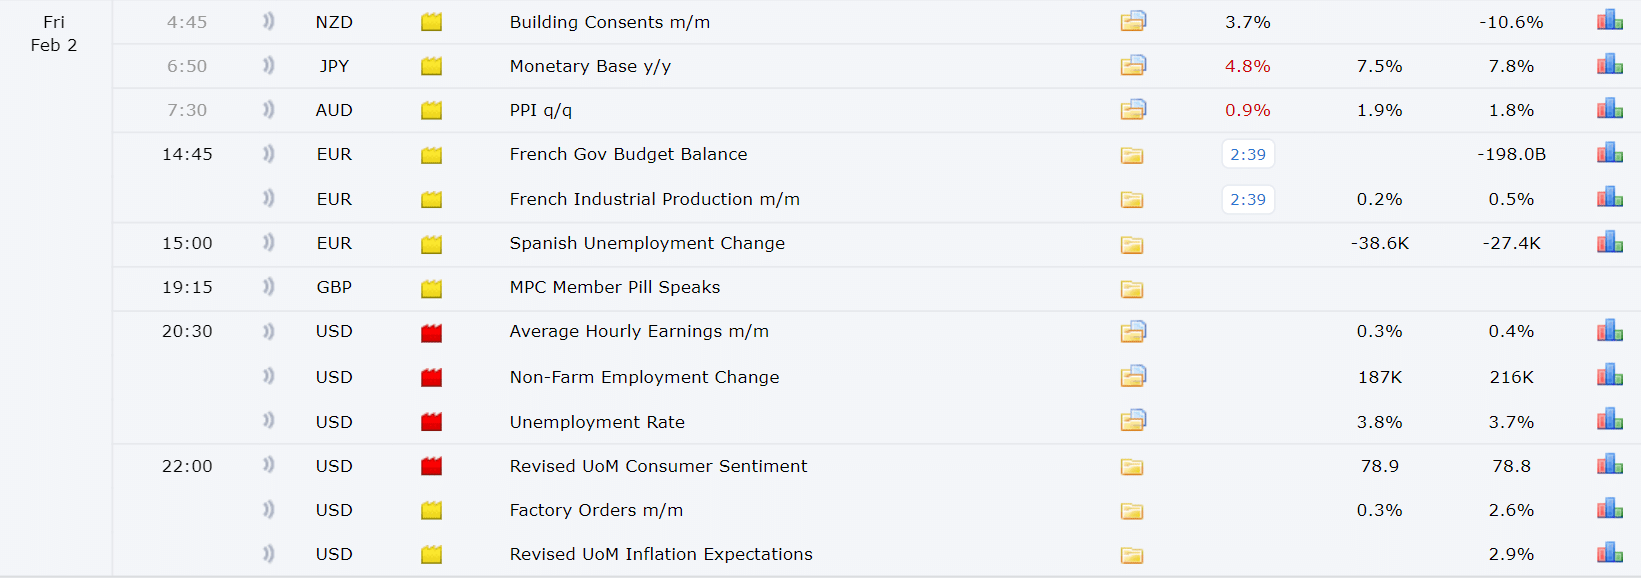This screenshot has height=578, width=1641.
Task: Toggle sound alert for Building Consents
Action: (268, 21)
